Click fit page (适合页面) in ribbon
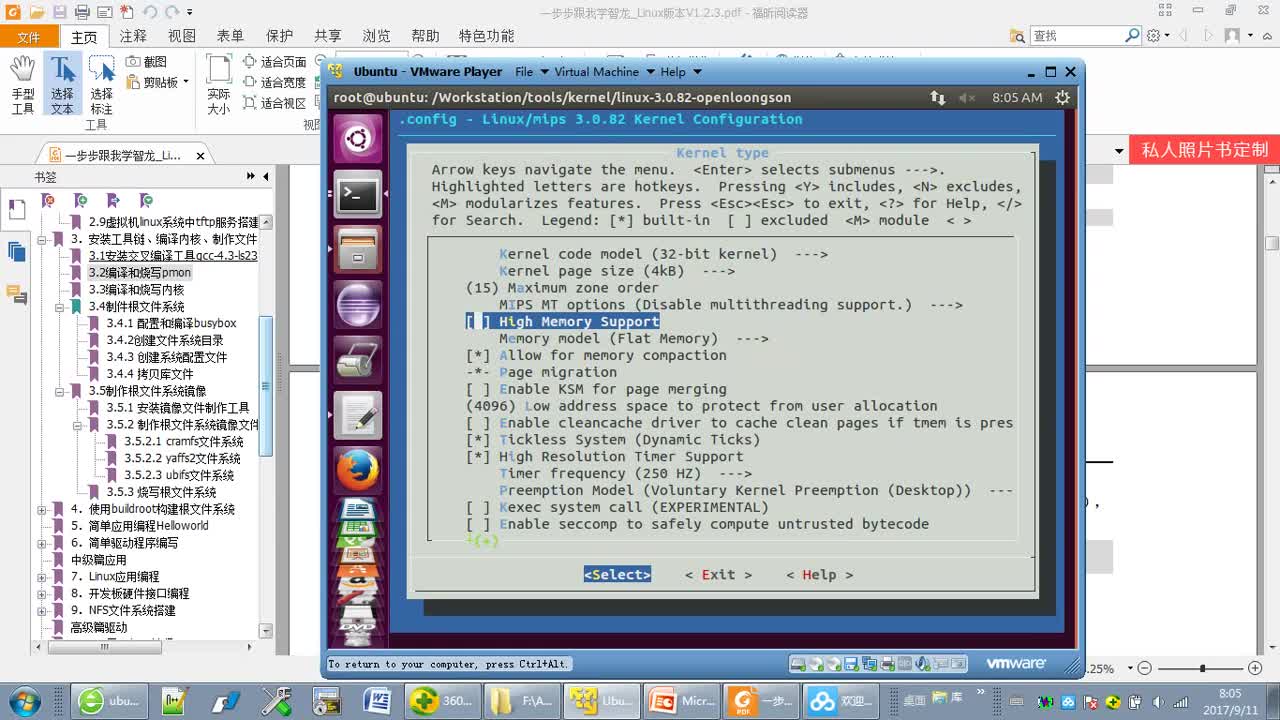This screenshot has height=720, width=1280. pyautogui.click(x=274, y=62)
